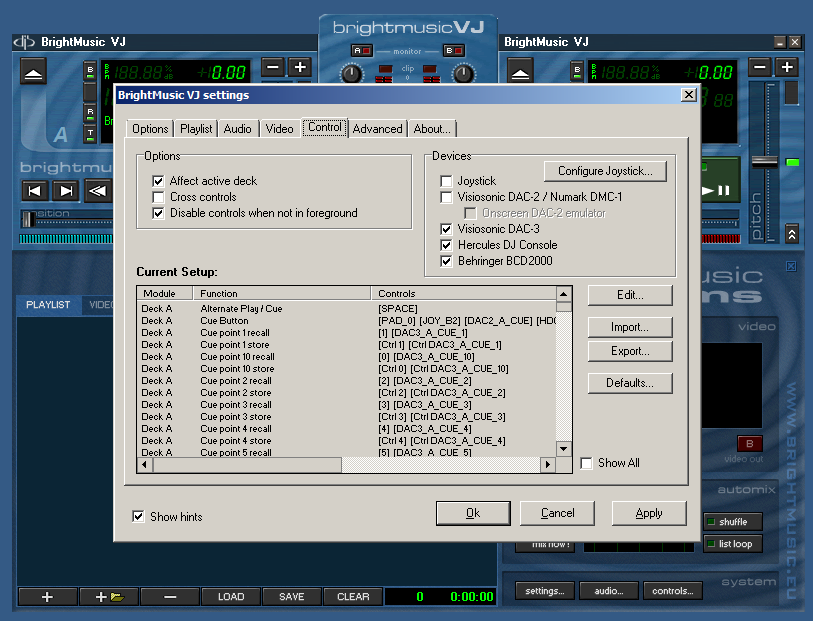The height and width of the screenshot is (621, 813).
Task: Decrease pitch with deck B minus button
Action: [x=760, y=67]
